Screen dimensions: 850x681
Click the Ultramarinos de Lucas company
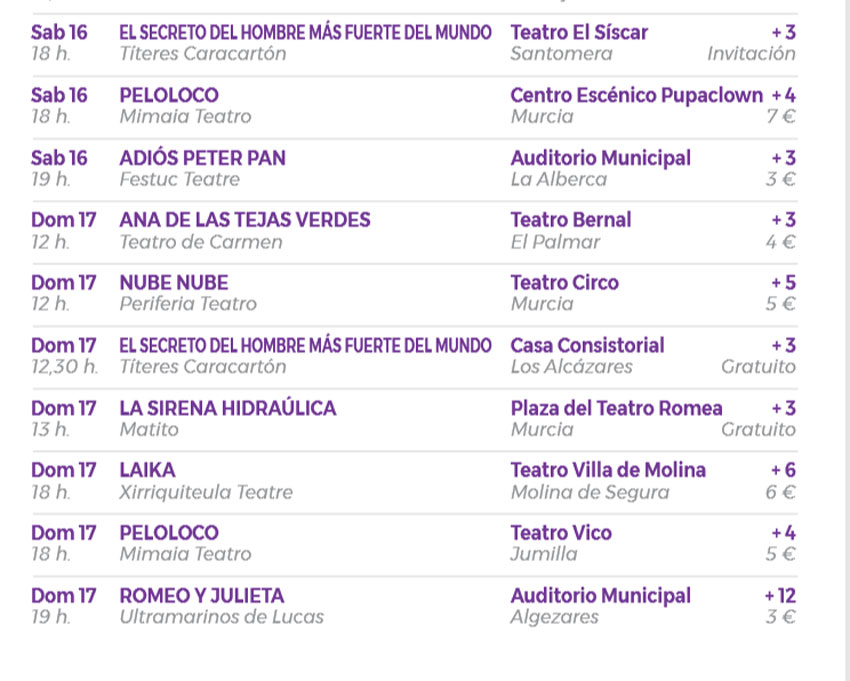(x=221, y=617)
